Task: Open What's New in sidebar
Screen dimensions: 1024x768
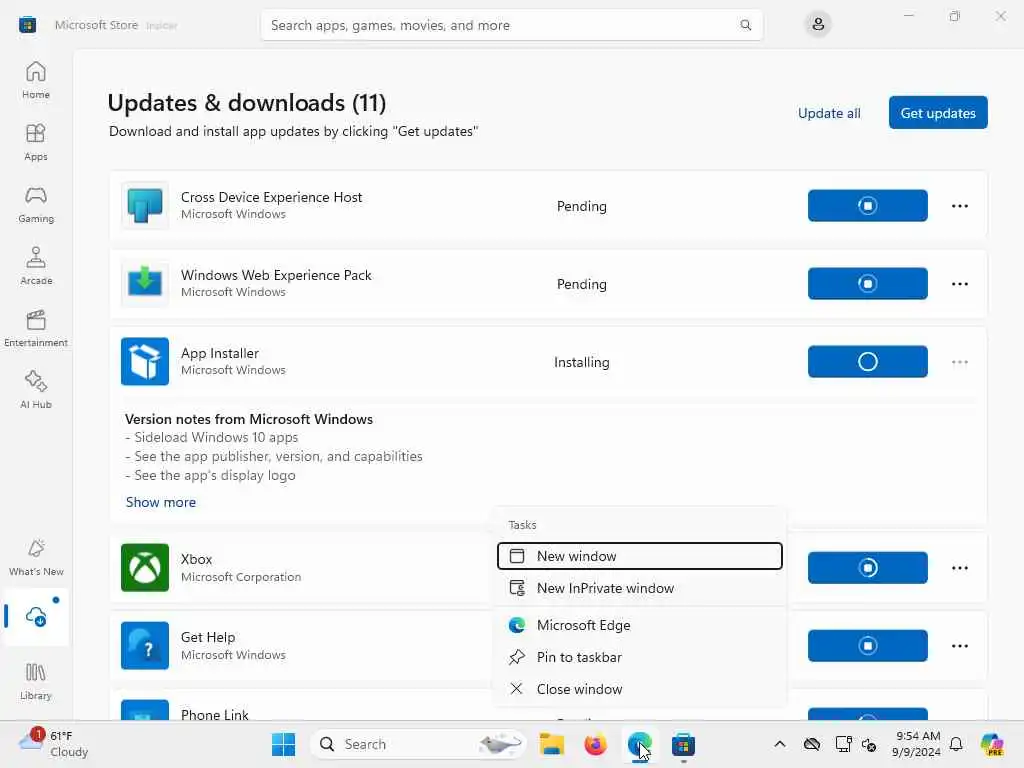Action: 36,557
